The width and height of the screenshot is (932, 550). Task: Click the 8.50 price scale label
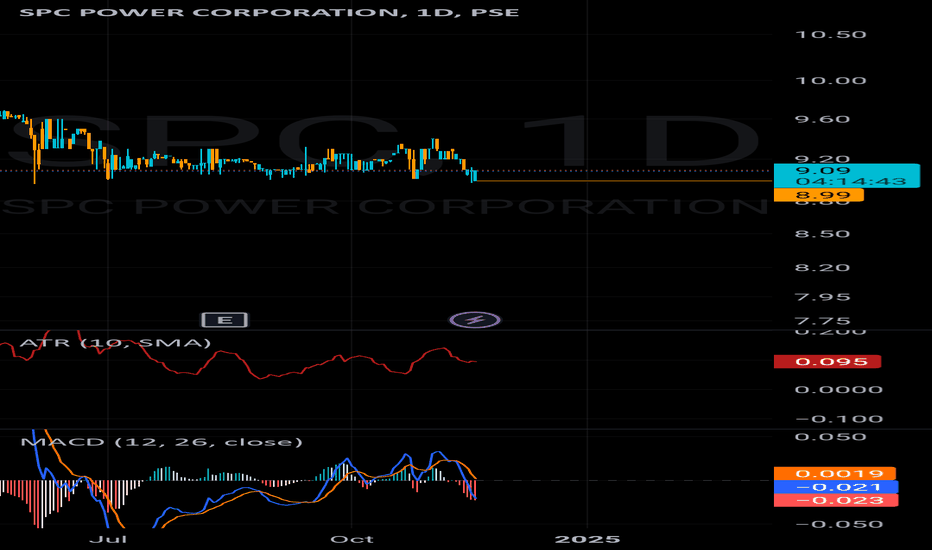click(823, 234)
